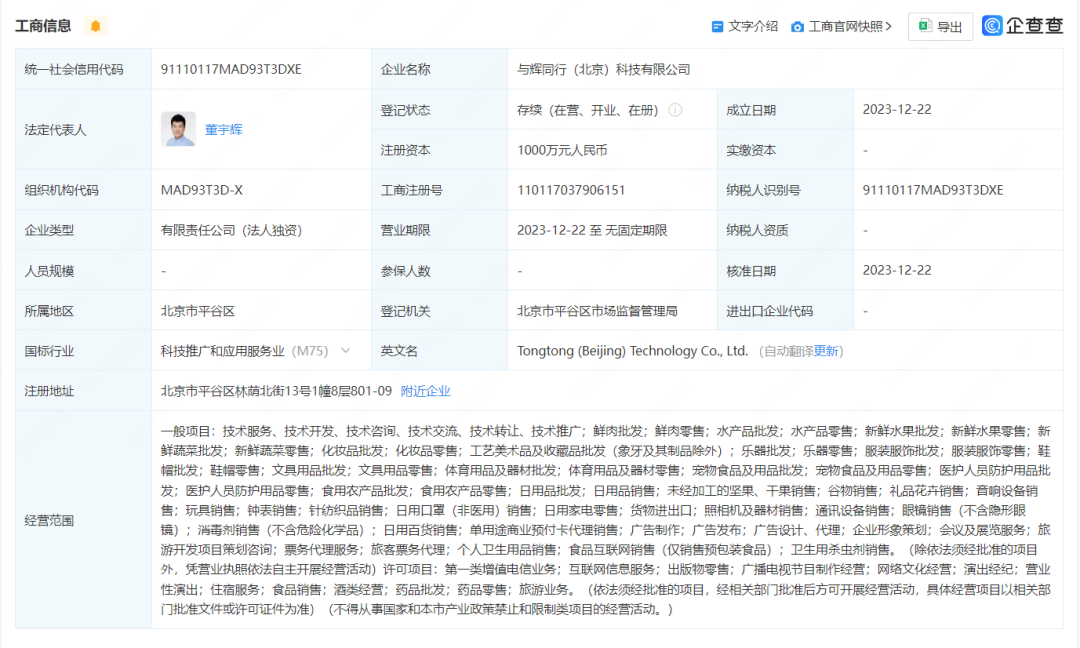Click the Excel icon in the 导出 button
The width and height of the screenshot is (1080, 648).
[925, 27]
